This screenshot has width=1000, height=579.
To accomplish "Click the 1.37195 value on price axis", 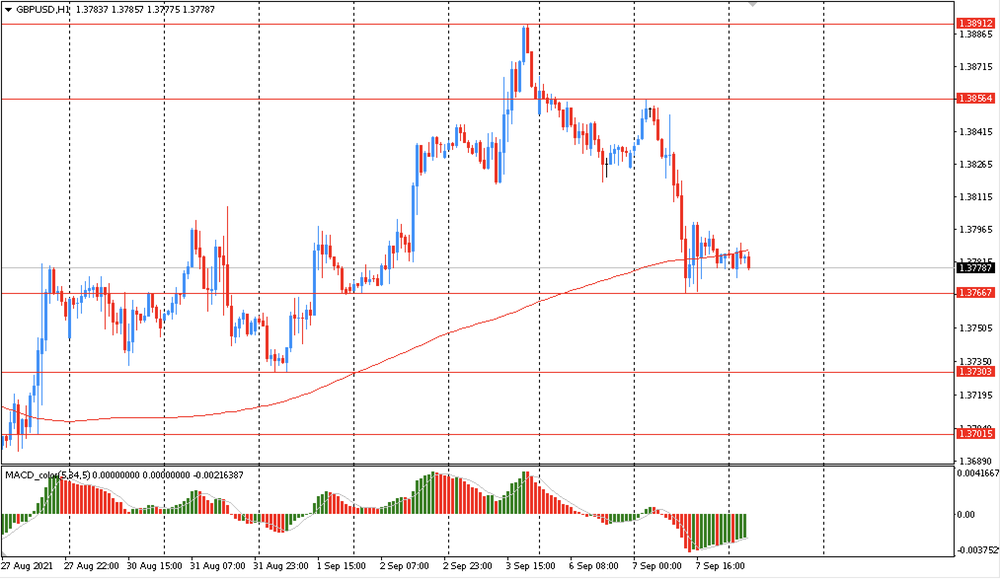I will click(x=976, y=395).
